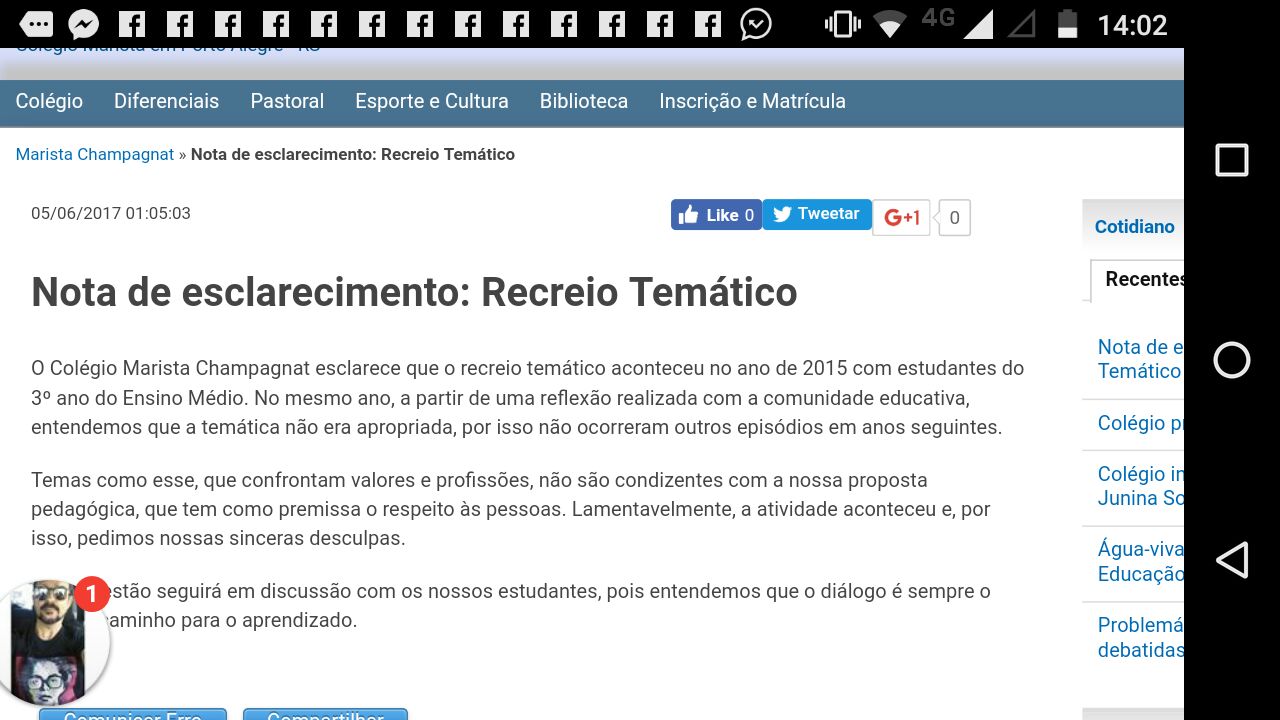
Task: Follow the Marista Champagnat breadcrumb link
Action: point(94,154)
